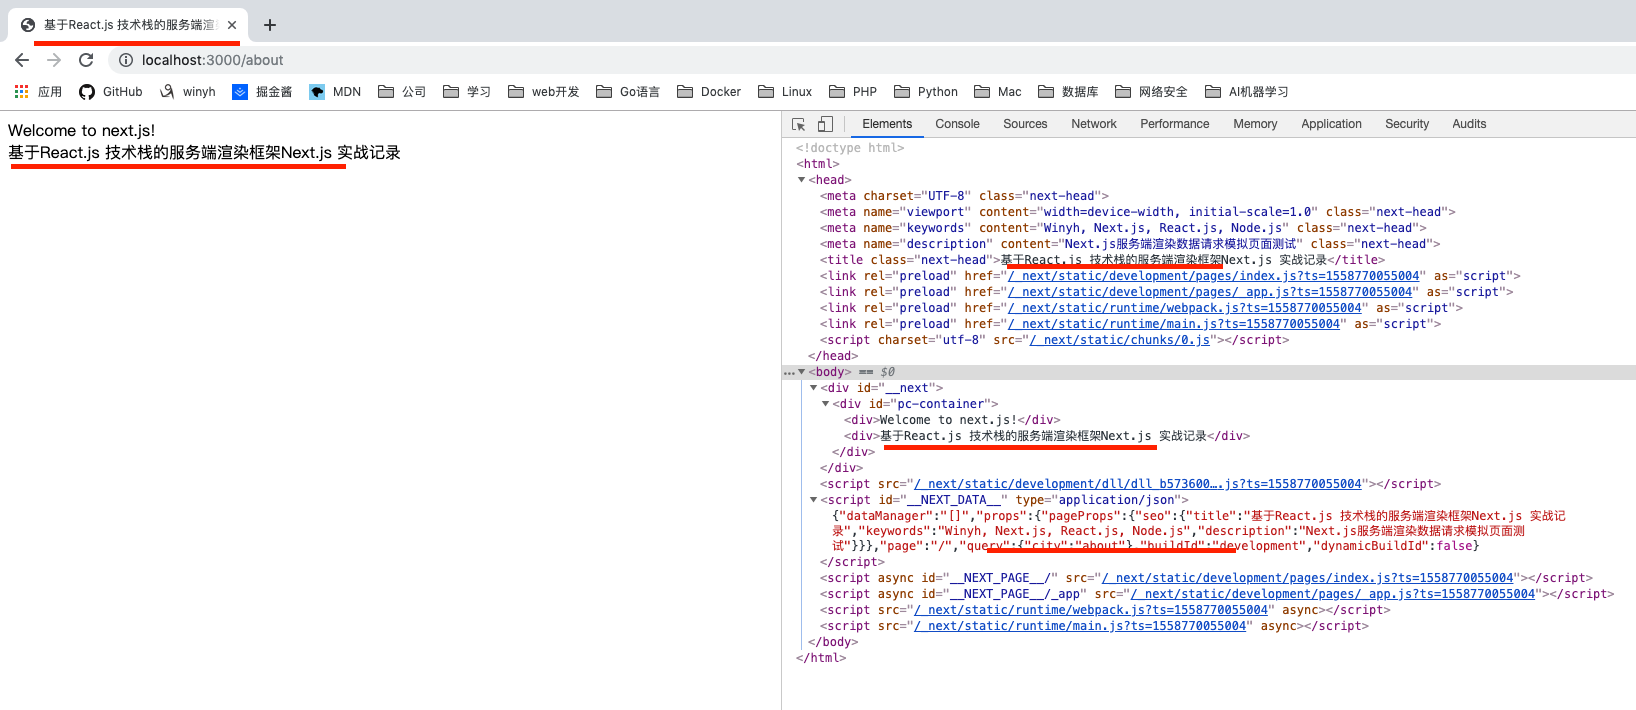This screenshot has height=710, width=1636.
Task: Open the web开发 bookmark folder
Action: pos(544,91)
